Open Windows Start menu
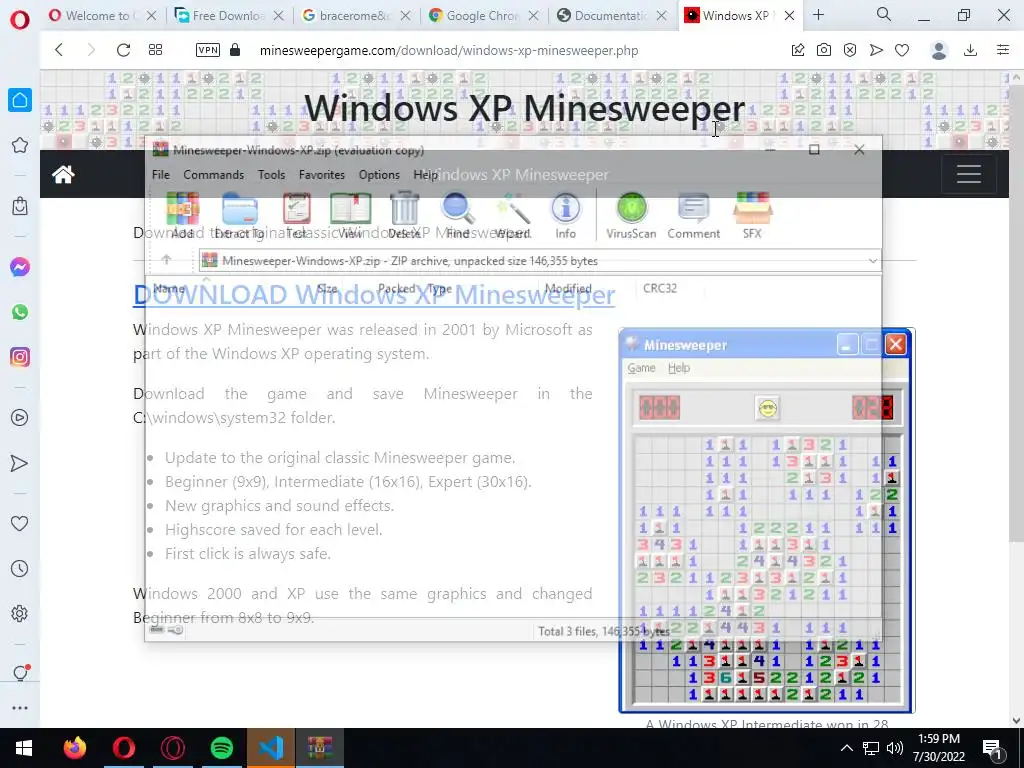Screen dimensions: 1024x768 coord(24,748)
